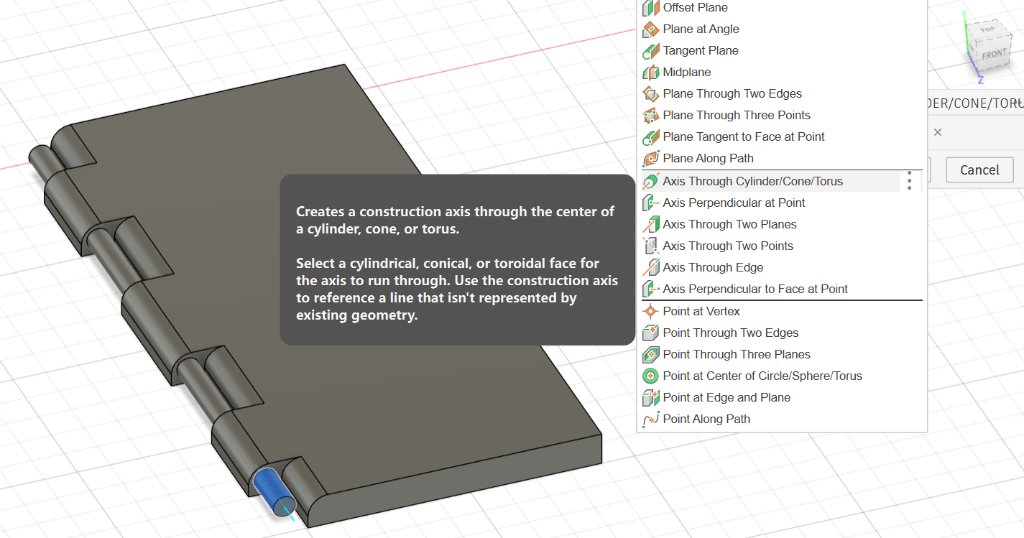Image resolution: width=1024 pixels, height=538 pixels.
Task: Click the Axis Through Two Points icon
Action: pos(651,246)
